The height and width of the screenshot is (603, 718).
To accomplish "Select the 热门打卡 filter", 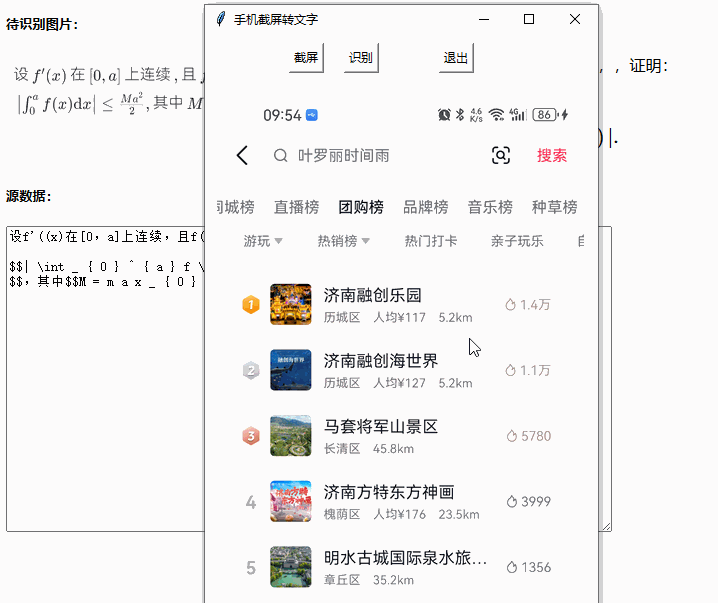I will (x=430, y=241).
